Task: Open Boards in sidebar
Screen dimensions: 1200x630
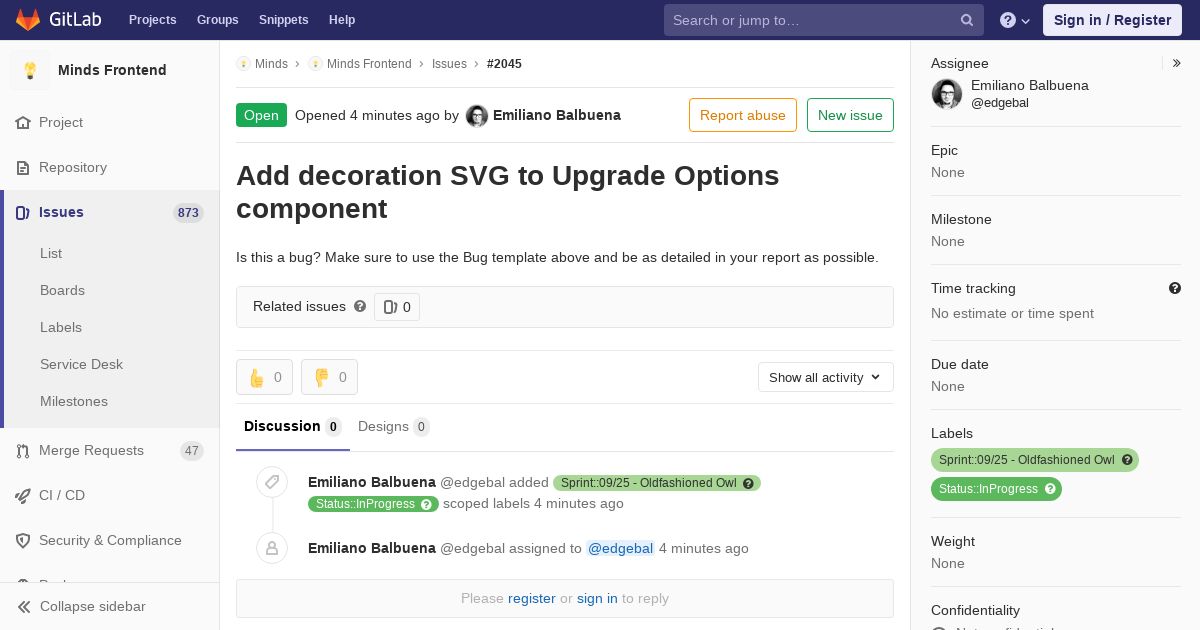Action: pyautogui.click(x=62, y=290)
